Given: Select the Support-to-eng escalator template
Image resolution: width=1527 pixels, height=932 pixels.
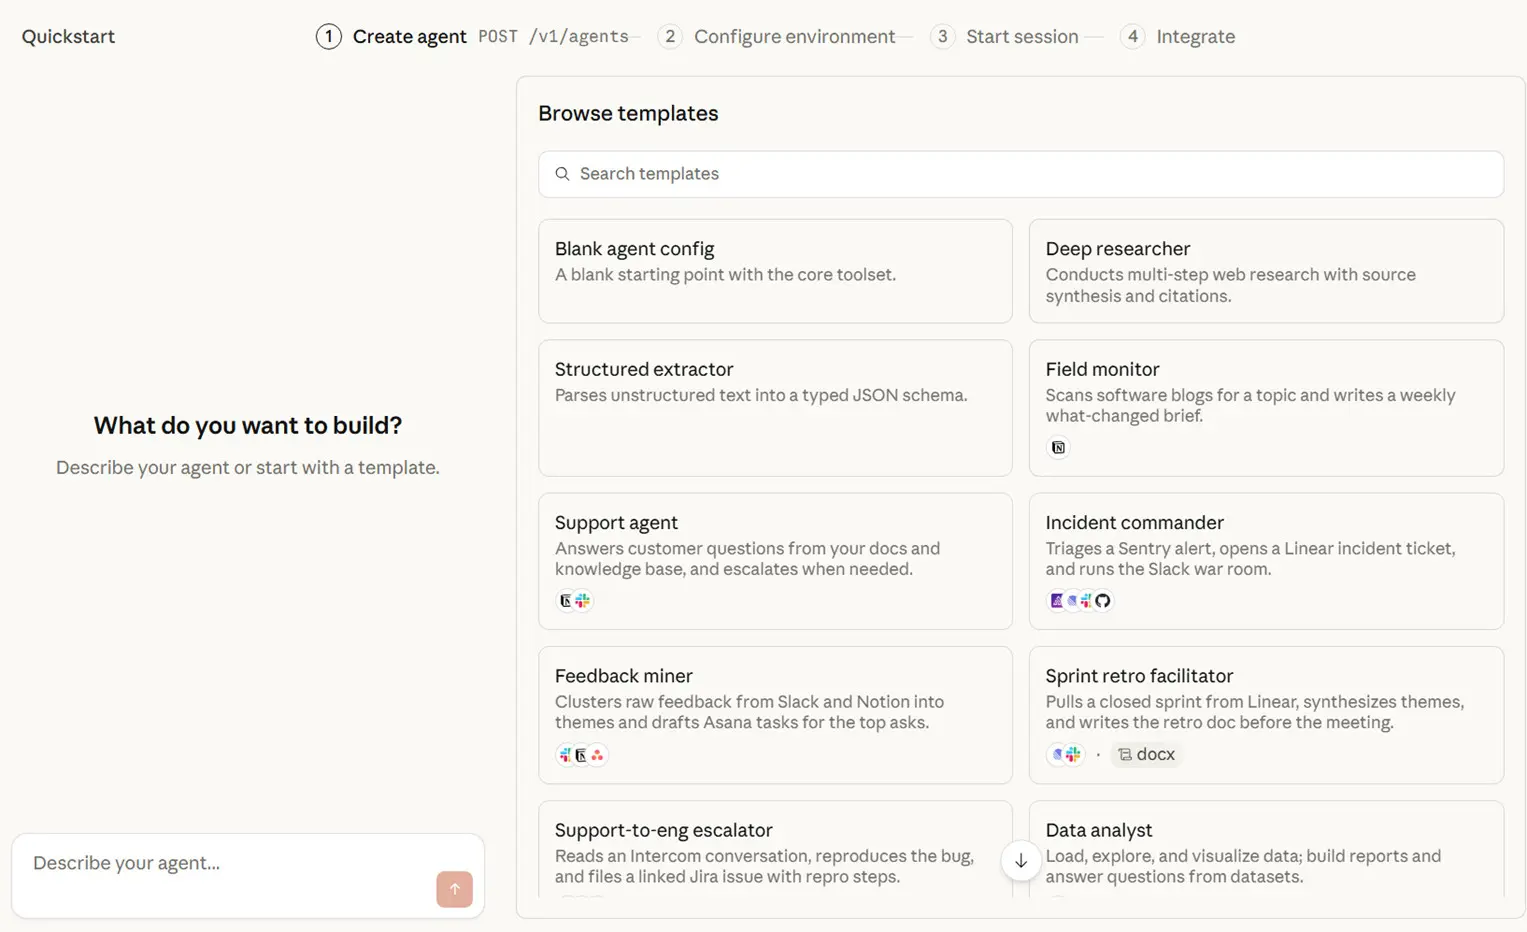Looking at the screenshot, I should [775, 849].
